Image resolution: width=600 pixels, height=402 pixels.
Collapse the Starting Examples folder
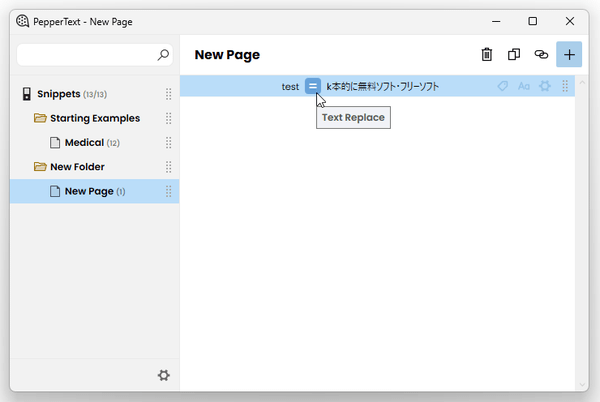[40, 118]
